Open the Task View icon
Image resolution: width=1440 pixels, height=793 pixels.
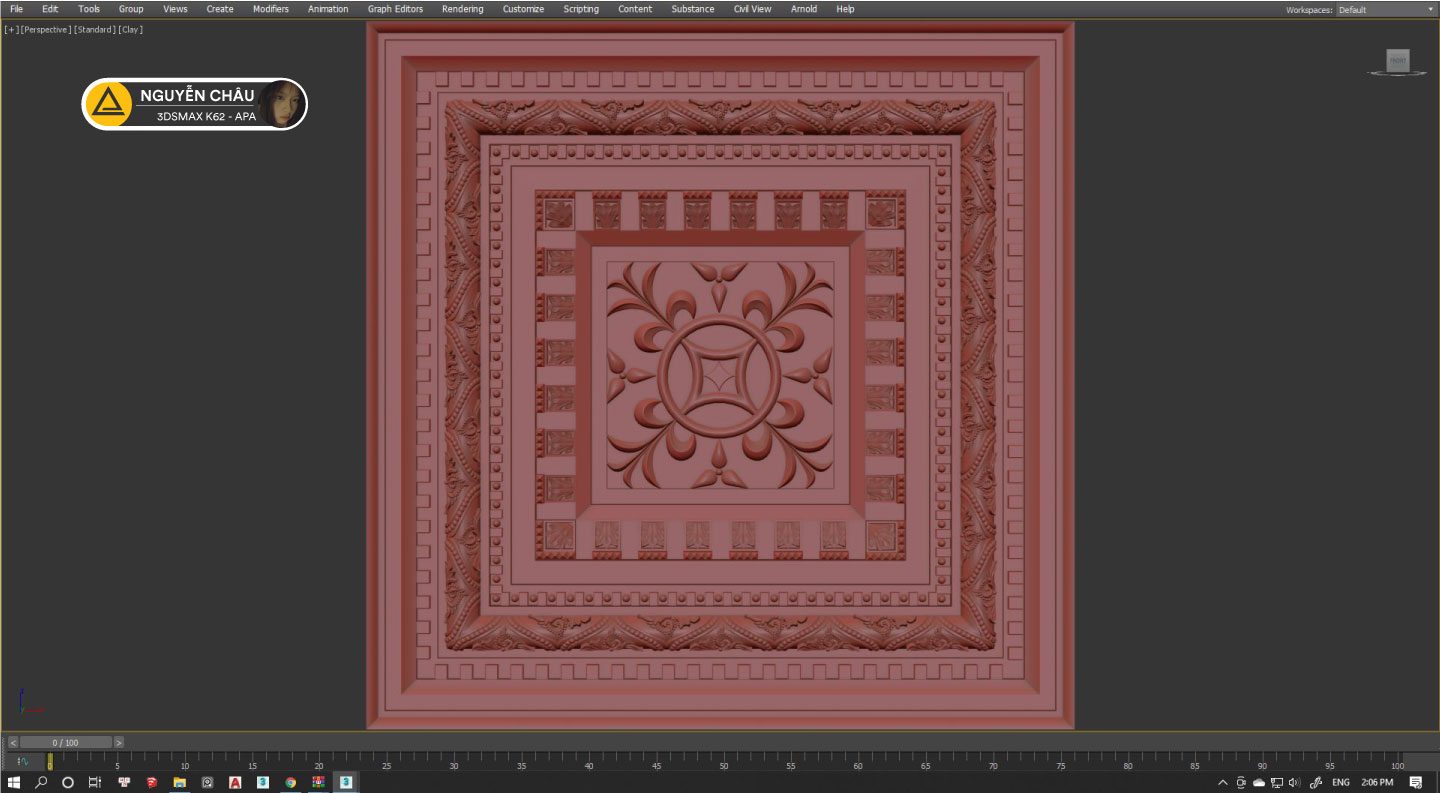tap(95, 782)
